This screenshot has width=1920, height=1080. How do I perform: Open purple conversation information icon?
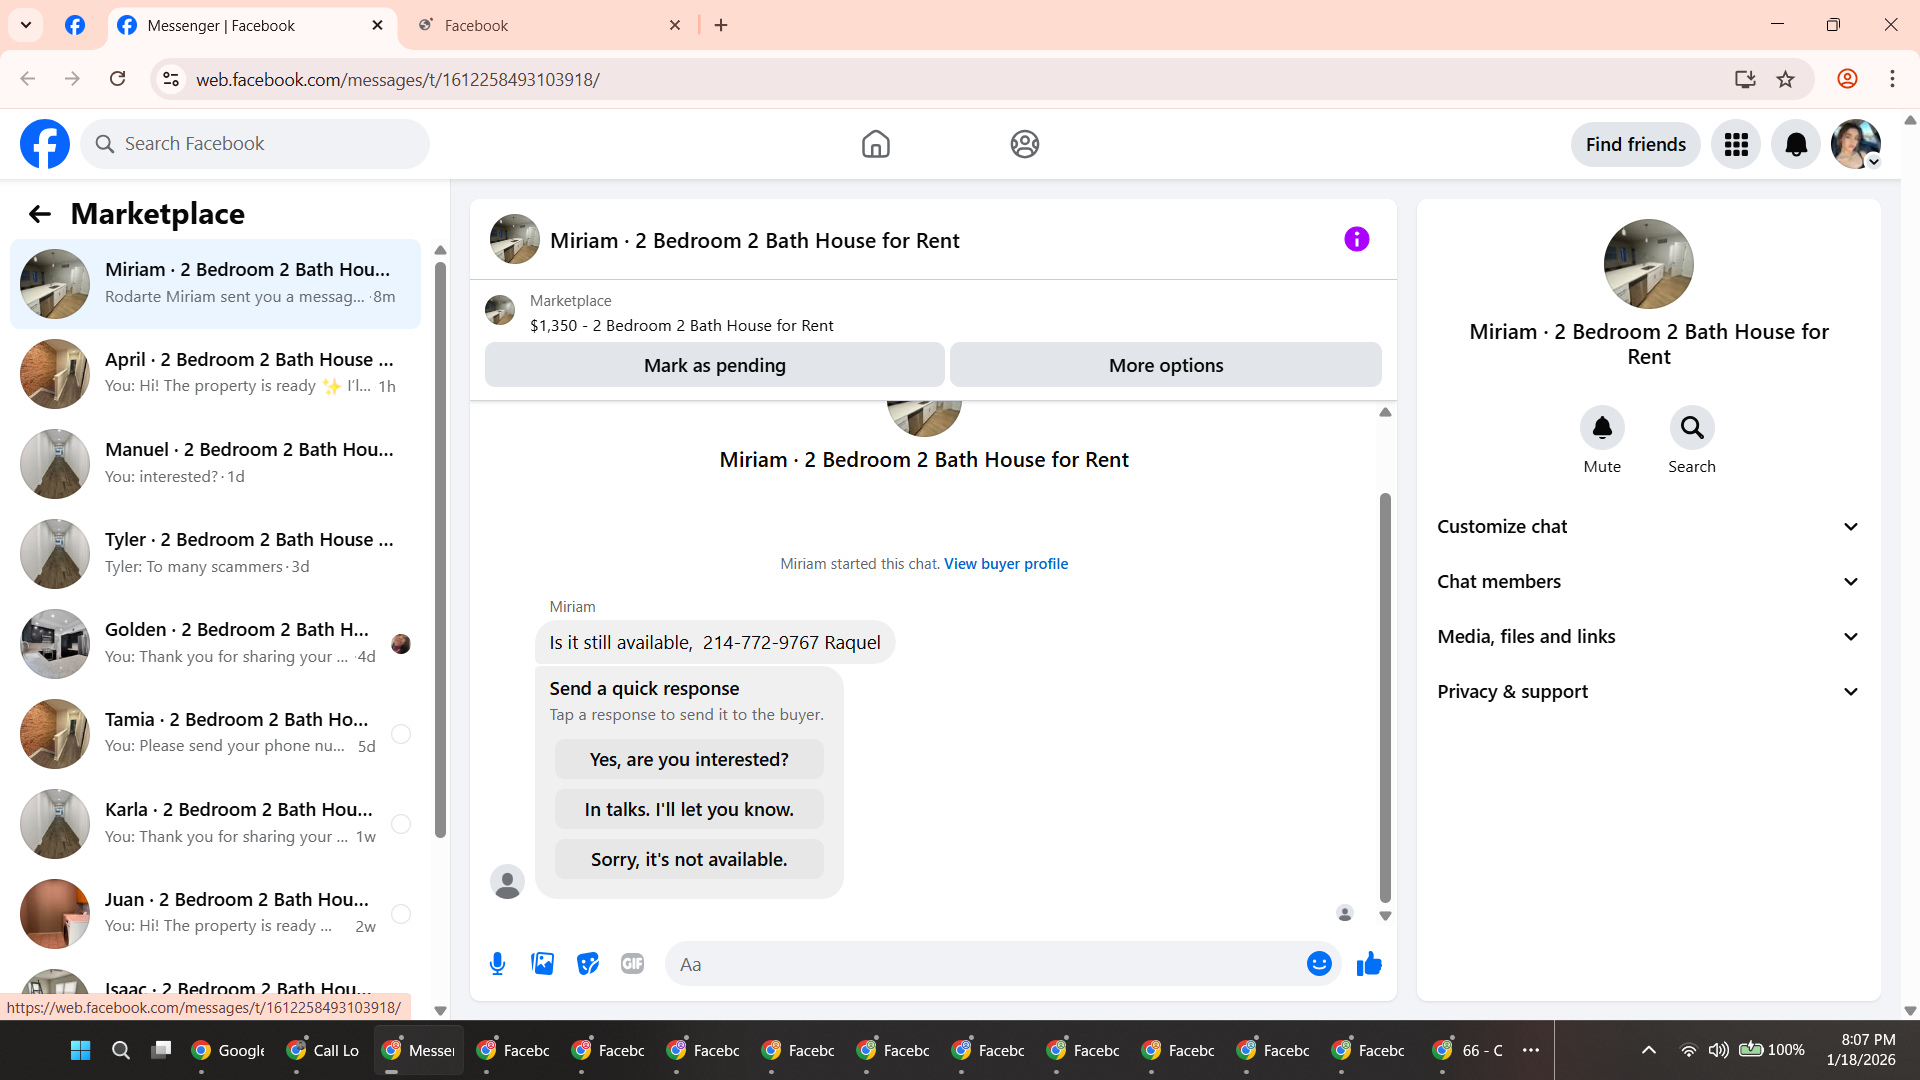1356,240
